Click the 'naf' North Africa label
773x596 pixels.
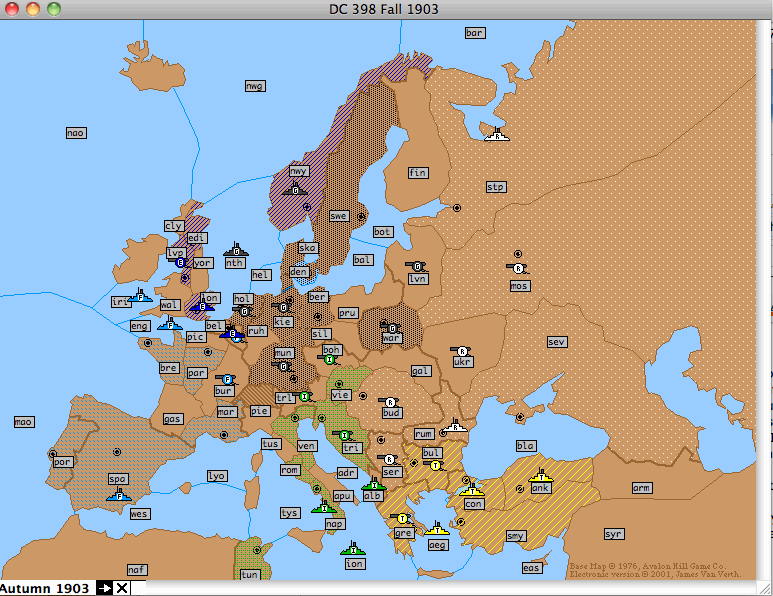[x=137, y=570]
